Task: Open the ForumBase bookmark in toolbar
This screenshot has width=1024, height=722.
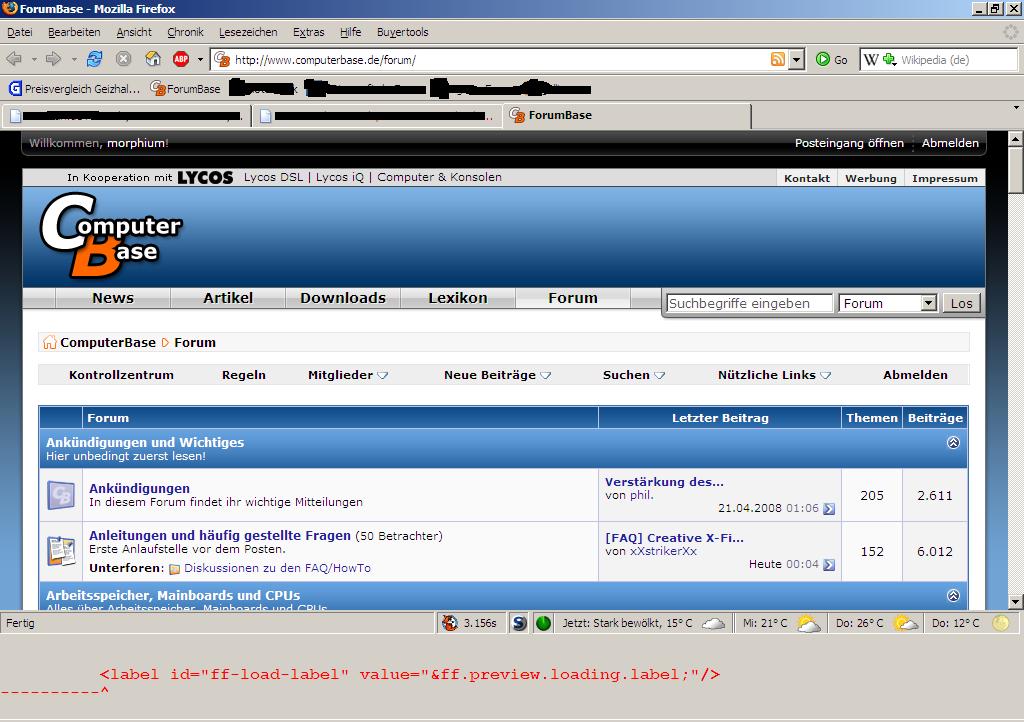Action: (185, 88)
